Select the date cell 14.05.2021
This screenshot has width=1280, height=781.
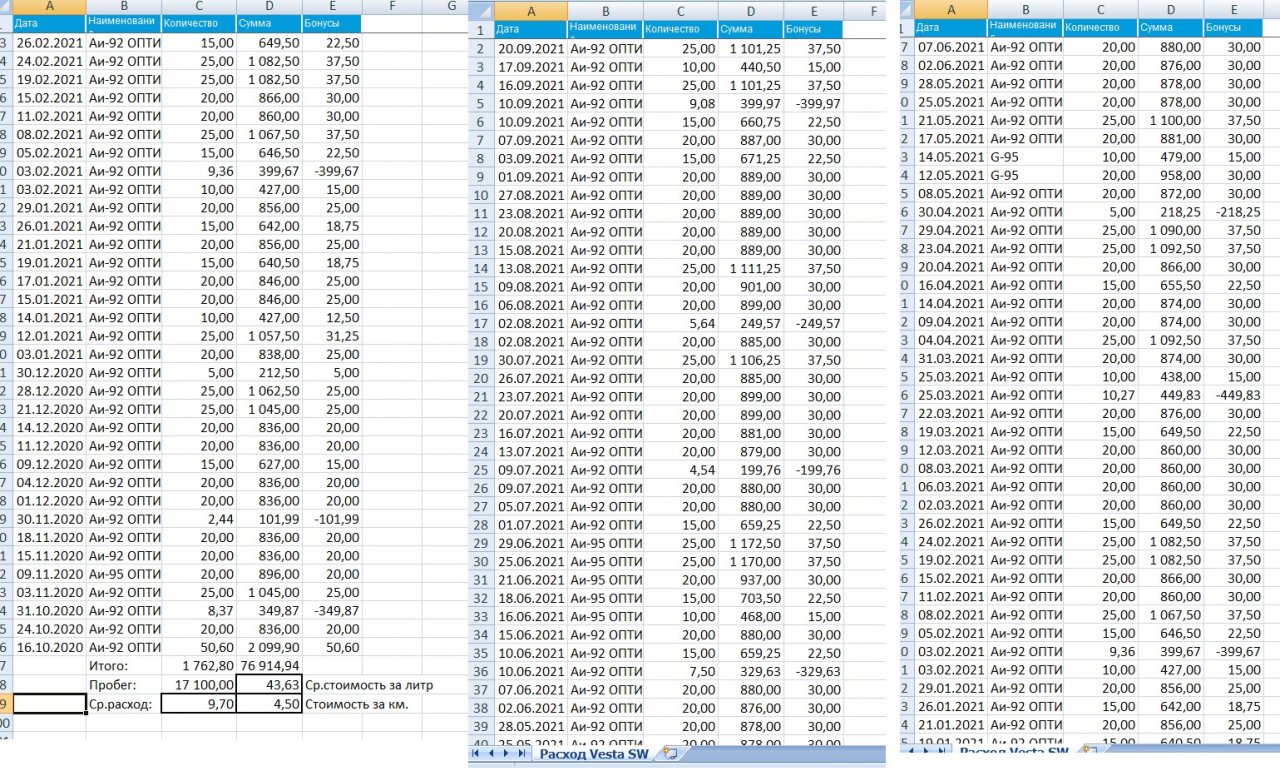click(x=951, y=157)
